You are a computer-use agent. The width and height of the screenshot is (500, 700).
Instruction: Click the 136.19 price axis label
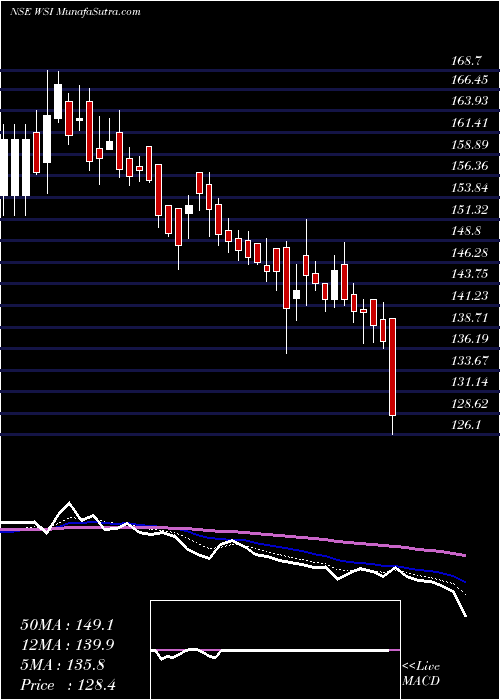[470, 339]
